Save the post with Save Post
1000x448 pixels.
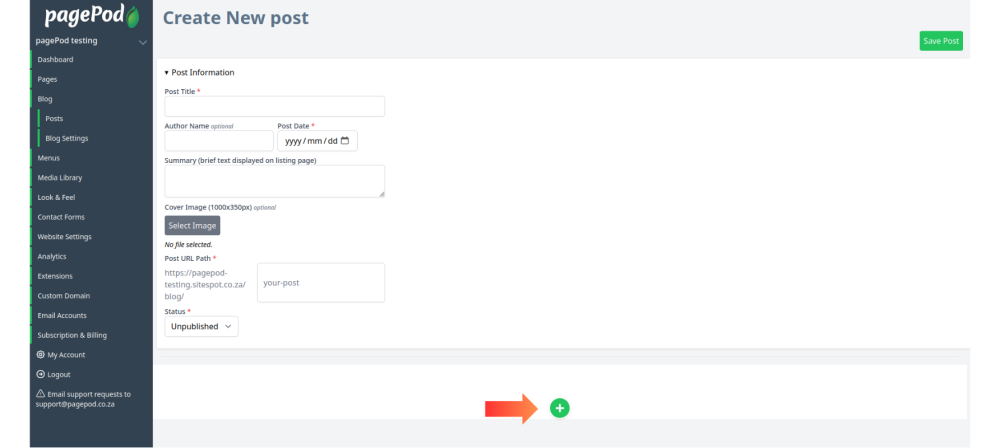pos(941,41)
